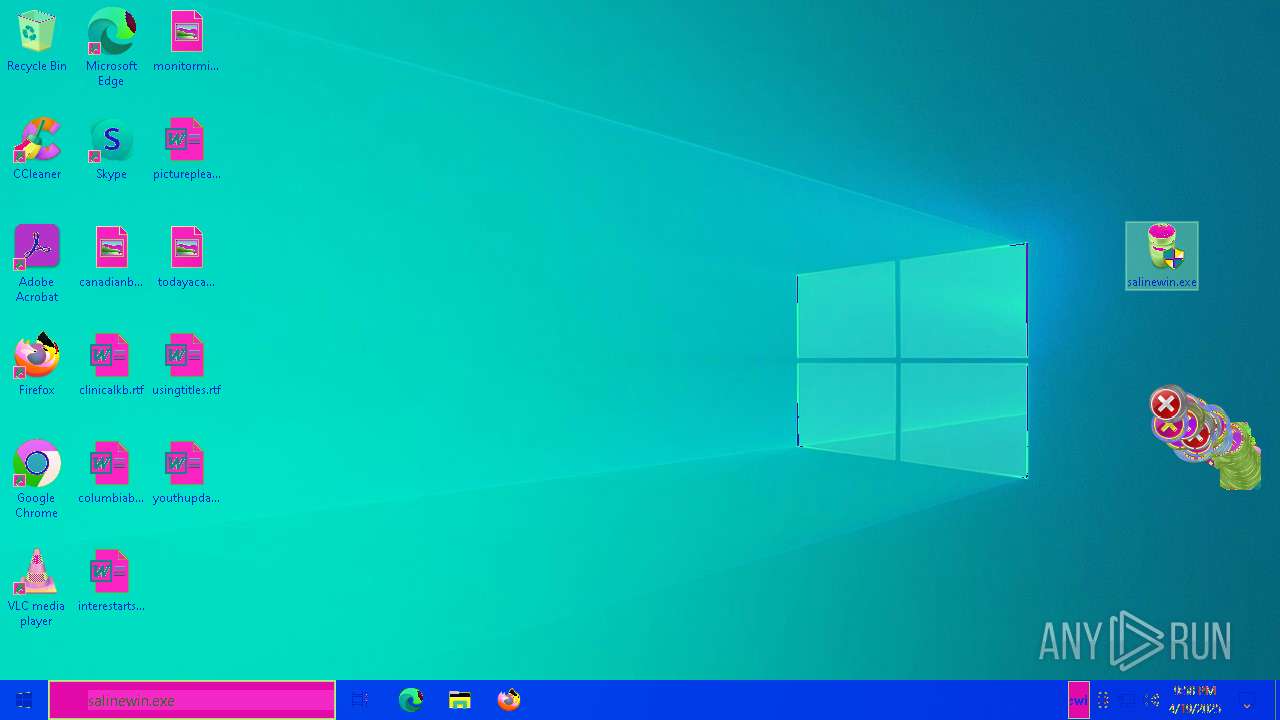This screenshot has height=720, width=1280.
Task: Select the Firefox desktop shortcut
Action: point(36,365)
